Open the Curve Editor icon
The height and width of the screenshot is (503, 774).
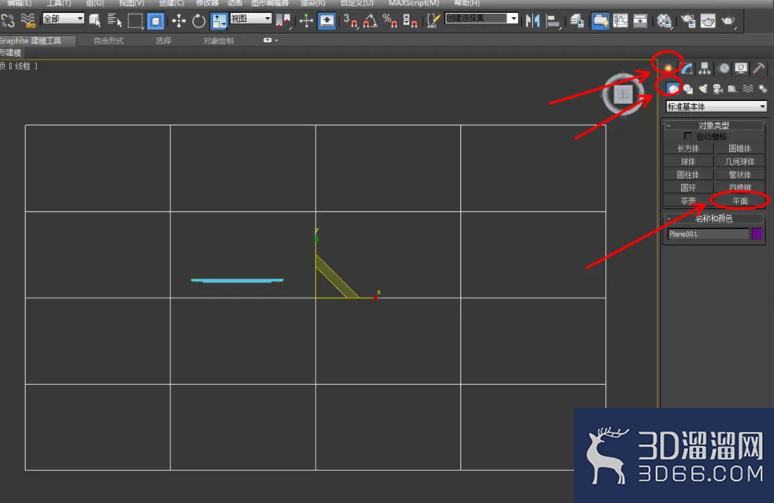click(620, 21)
